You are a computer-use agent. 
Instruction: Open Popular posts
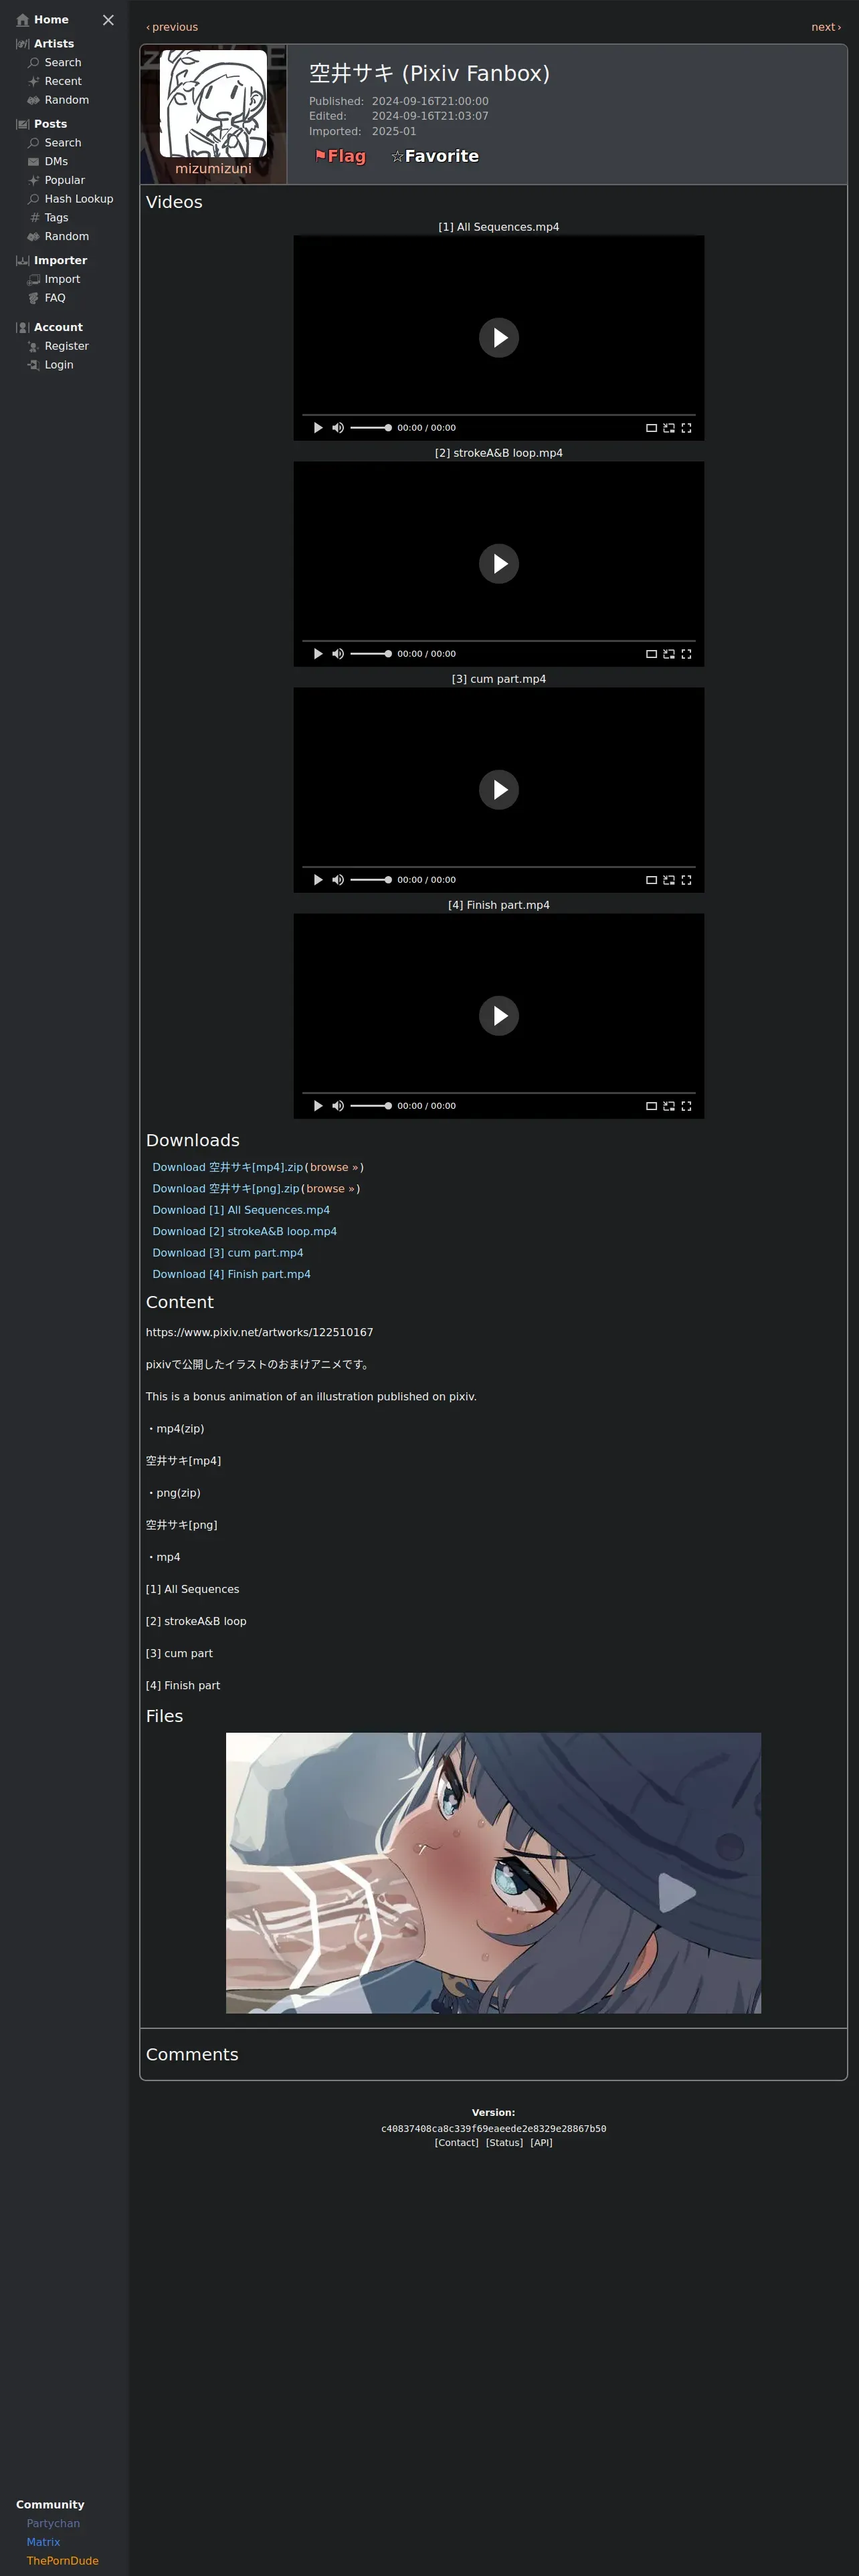coord(56,180)
